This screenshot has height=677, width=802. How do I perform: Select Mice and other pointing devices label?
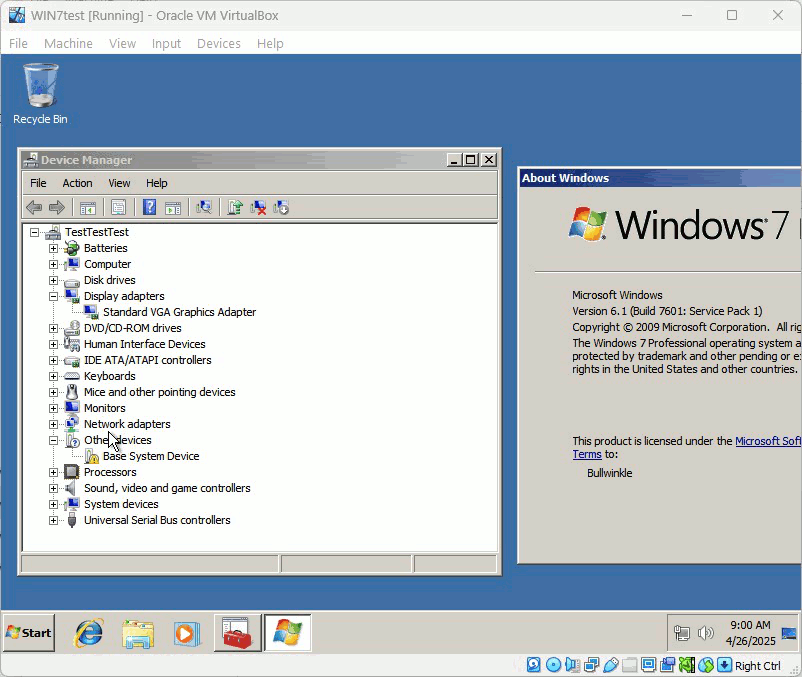pyautogui.click(x=160, y=392)
